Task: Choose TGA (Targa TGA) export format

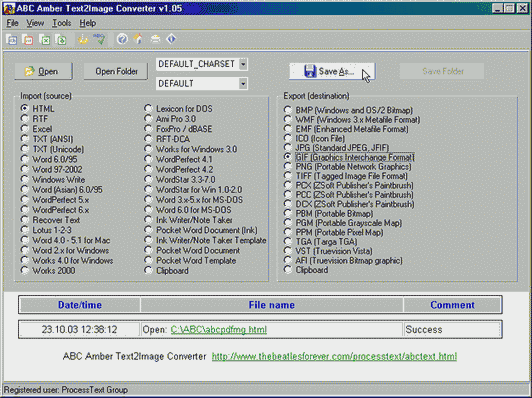Action: 321,242
